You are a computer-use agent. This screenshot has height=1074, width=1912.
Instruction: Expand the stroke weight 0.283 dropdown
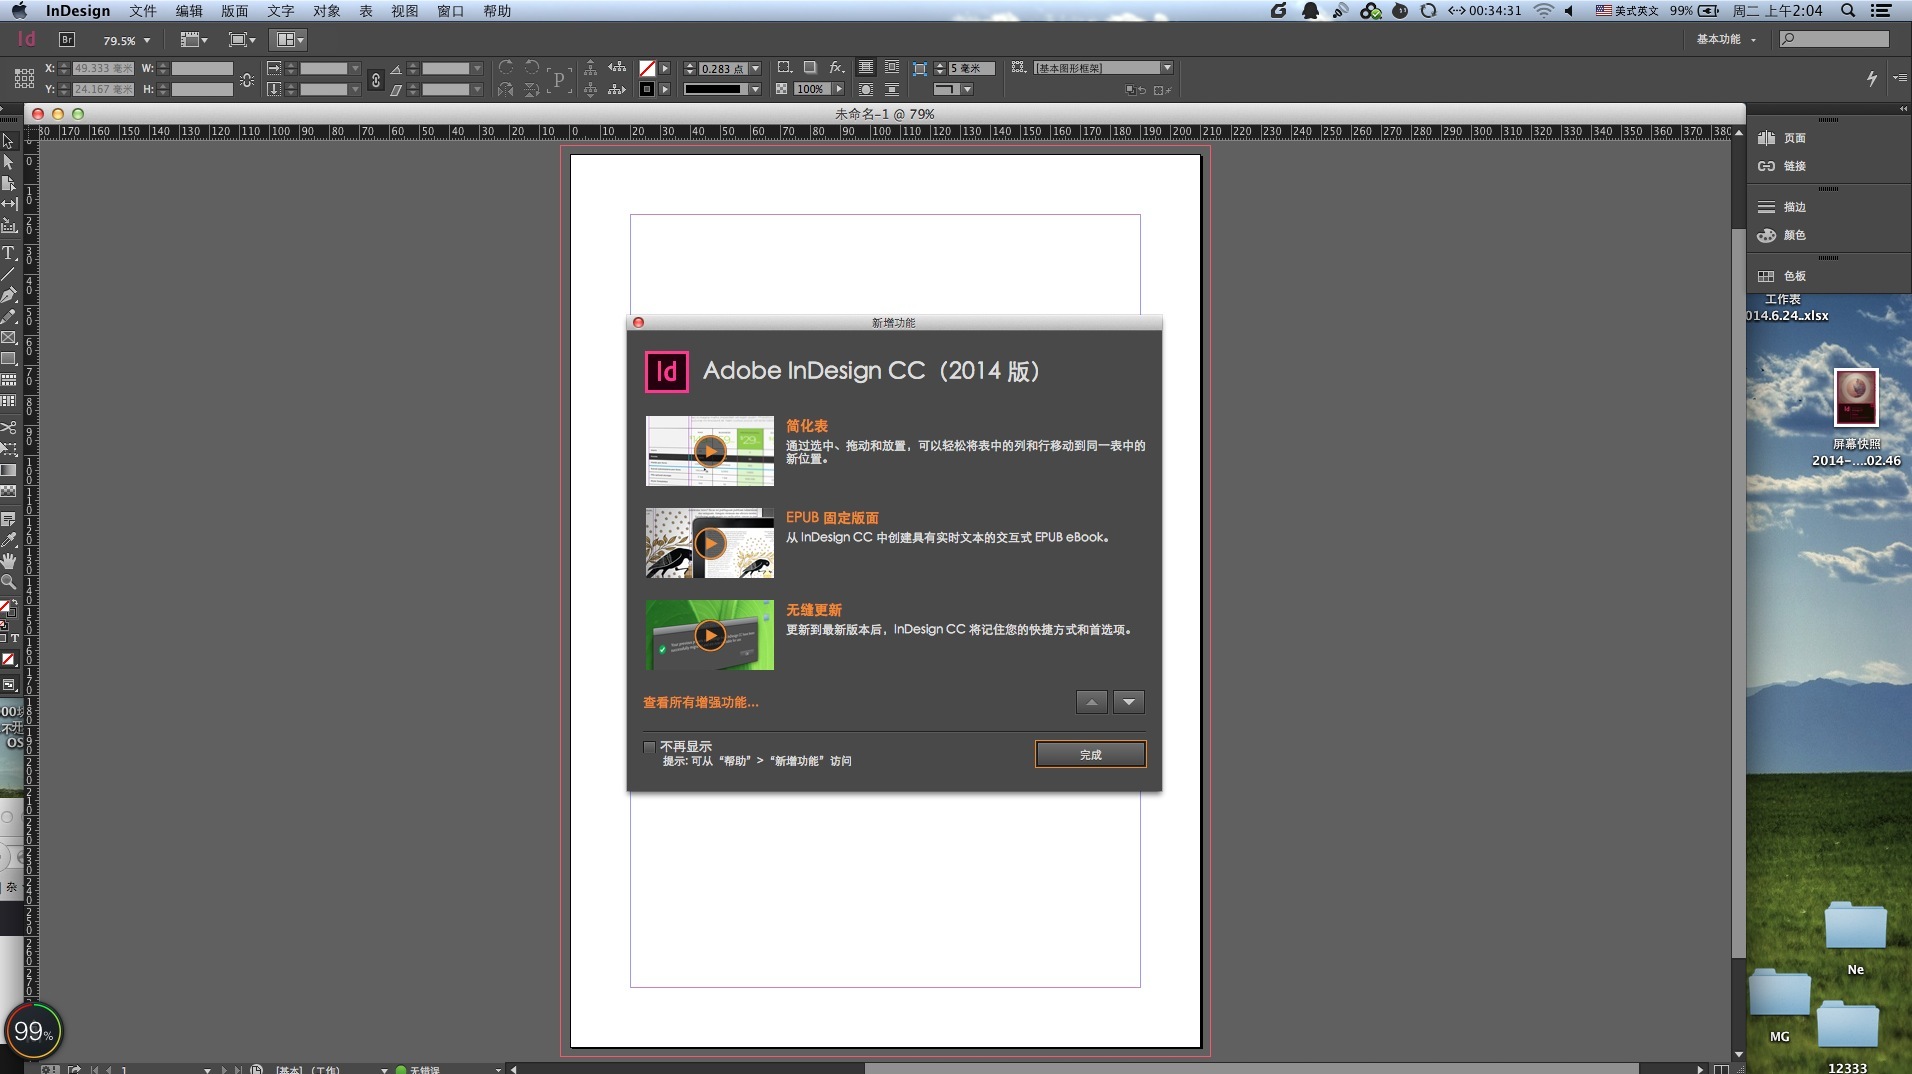755,69
